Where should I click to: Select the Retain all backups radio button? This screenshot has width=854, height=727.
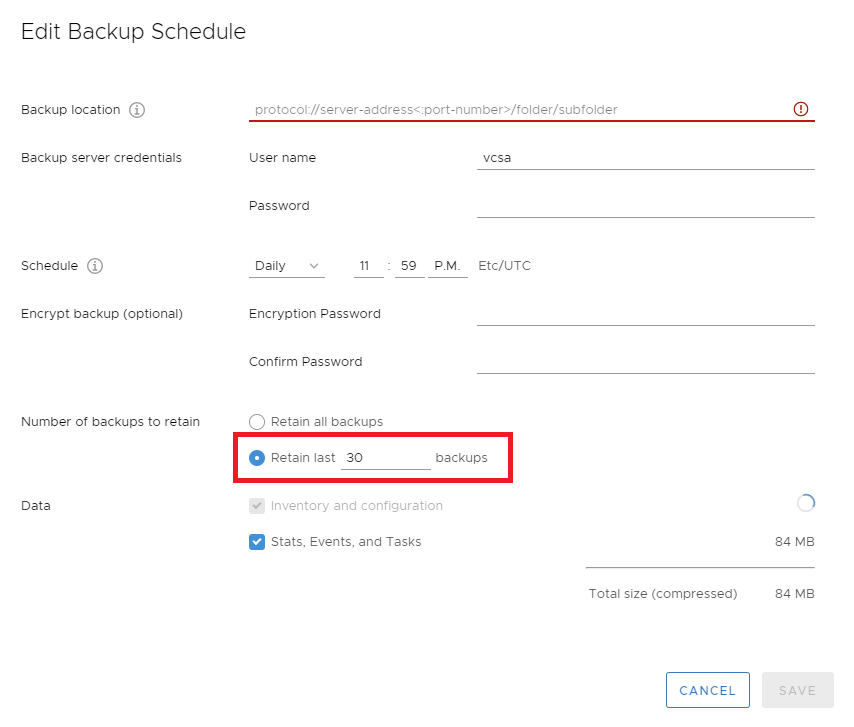click(x=257, y=422)
